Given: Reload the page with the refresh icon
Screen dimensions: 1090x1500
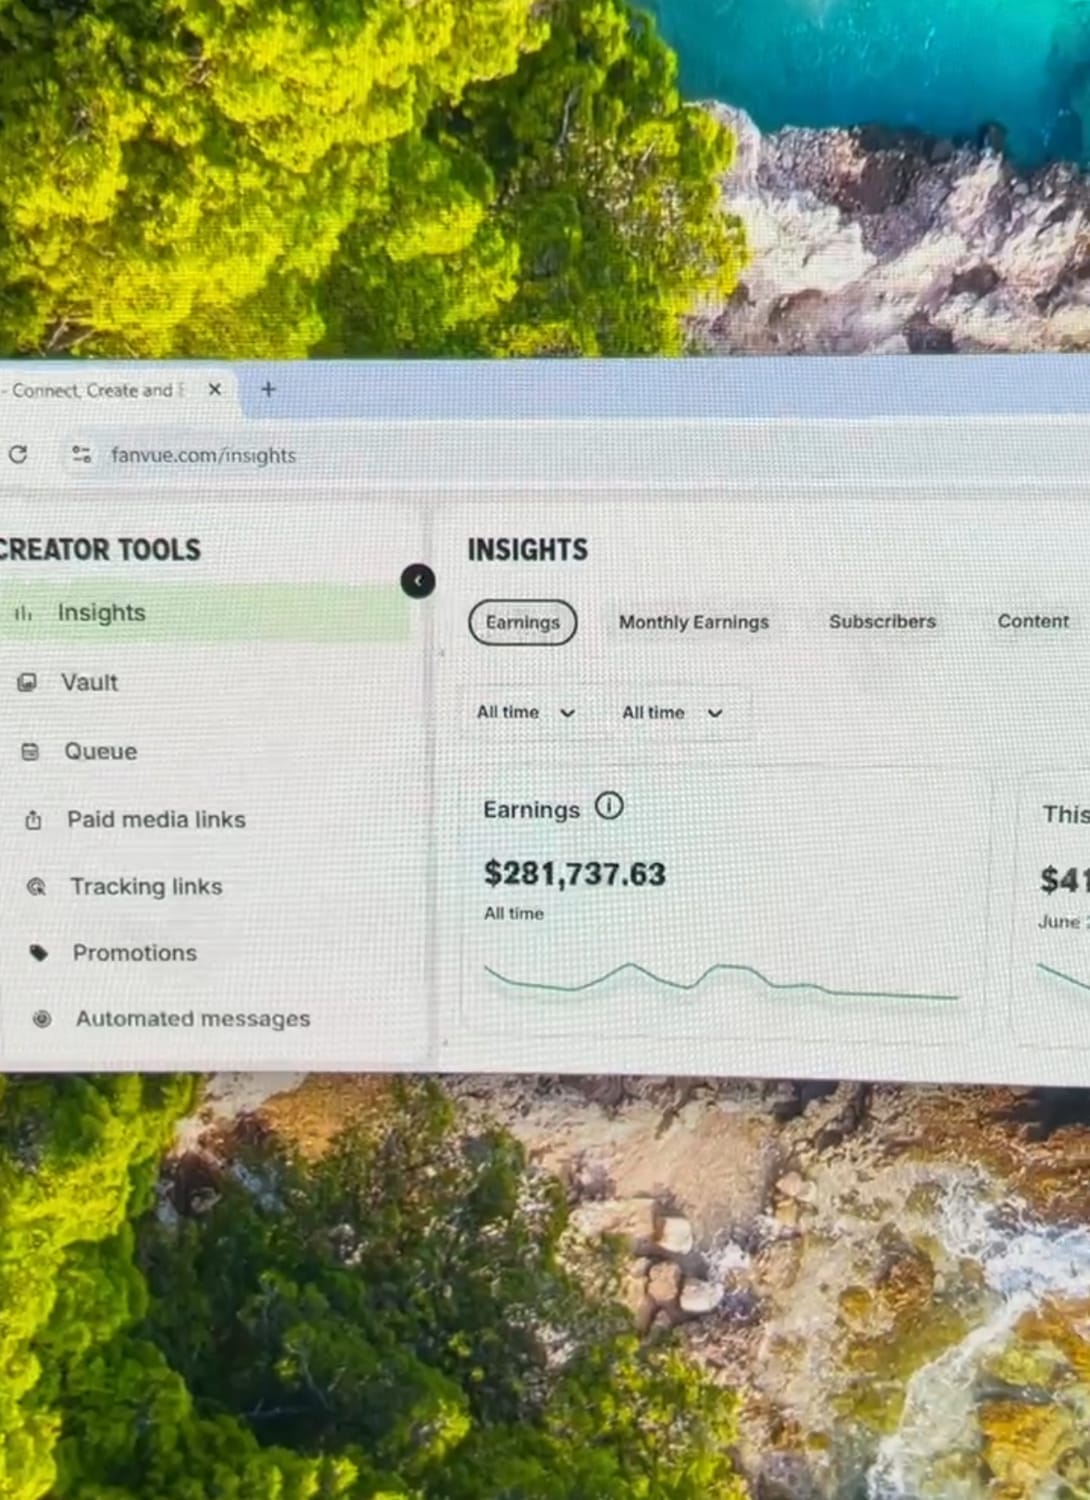Looking at the screenshot, I should click(18, 454).
